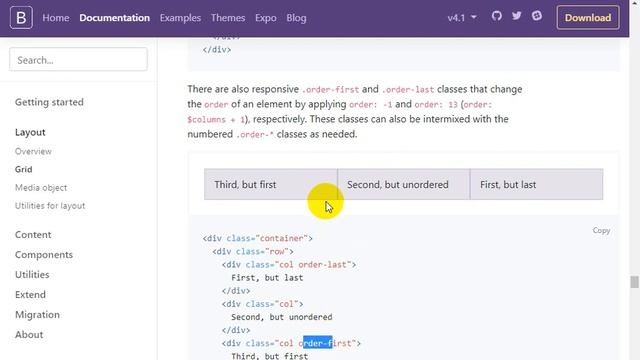Click the '.order-first' inline code text
The height and width of the screenshot is (360, 640).
pyautogui.click(x=330, y=89)
